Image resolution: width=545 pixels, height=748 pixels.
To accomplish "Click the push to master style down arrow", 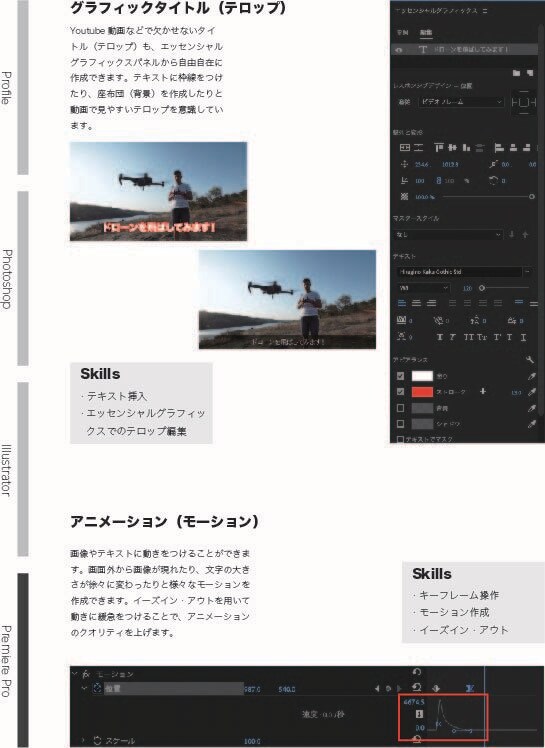I will click(x=512, y=234).
